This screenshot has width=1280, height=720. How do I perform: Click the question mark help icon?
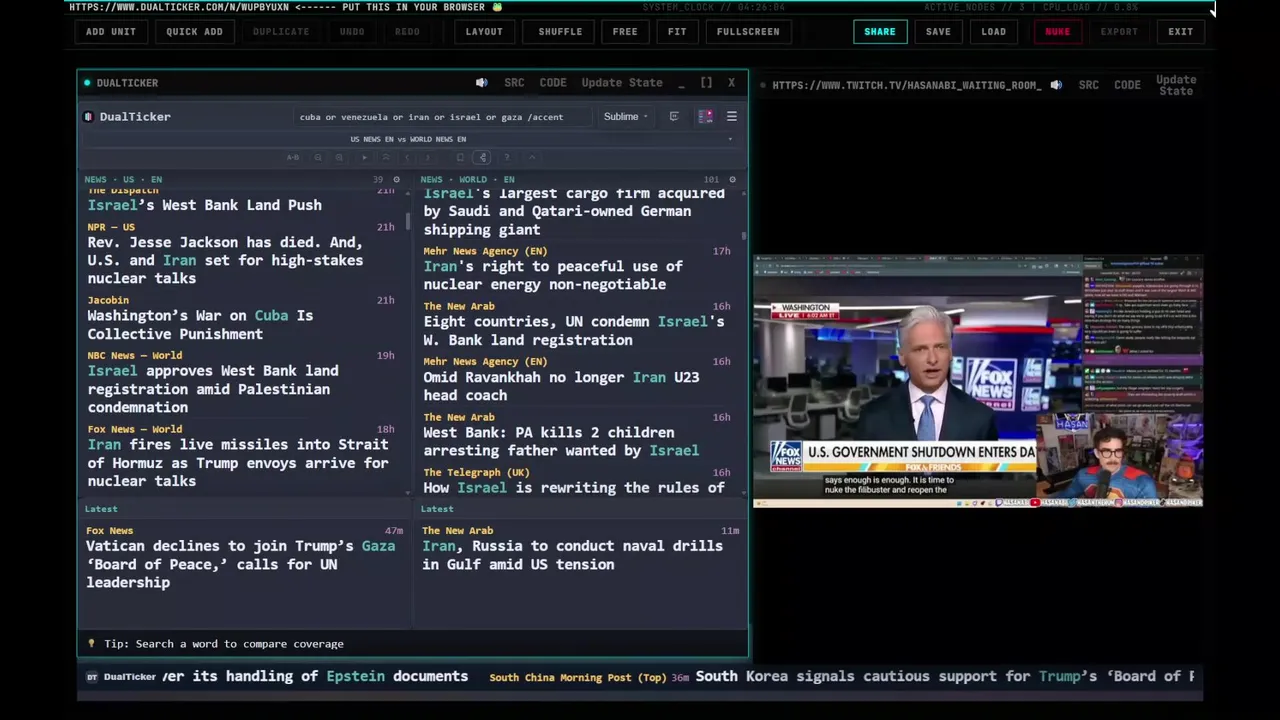pyautogui.click(x=507, y=157)
